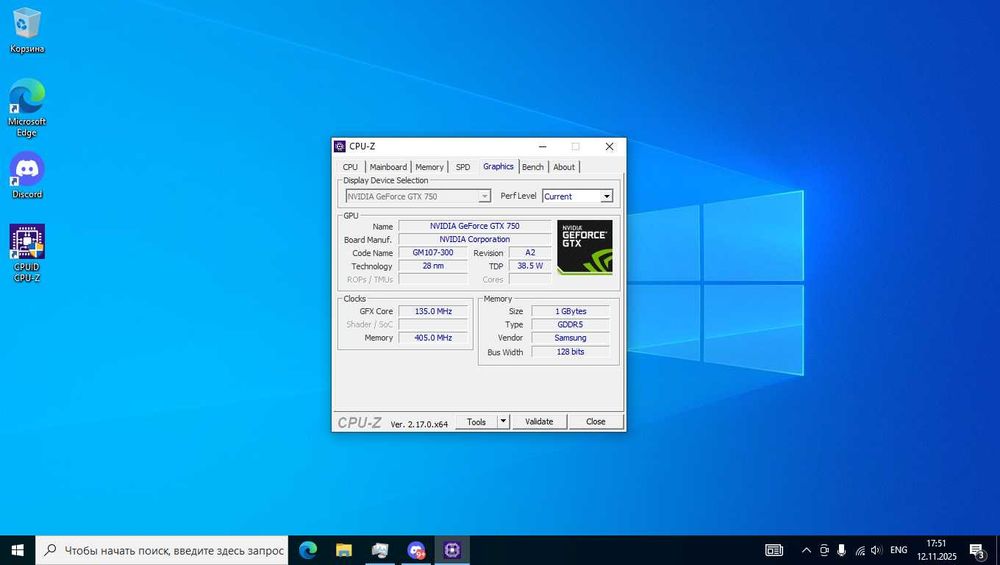Click the 28 nm technology value

coord(433,266)
